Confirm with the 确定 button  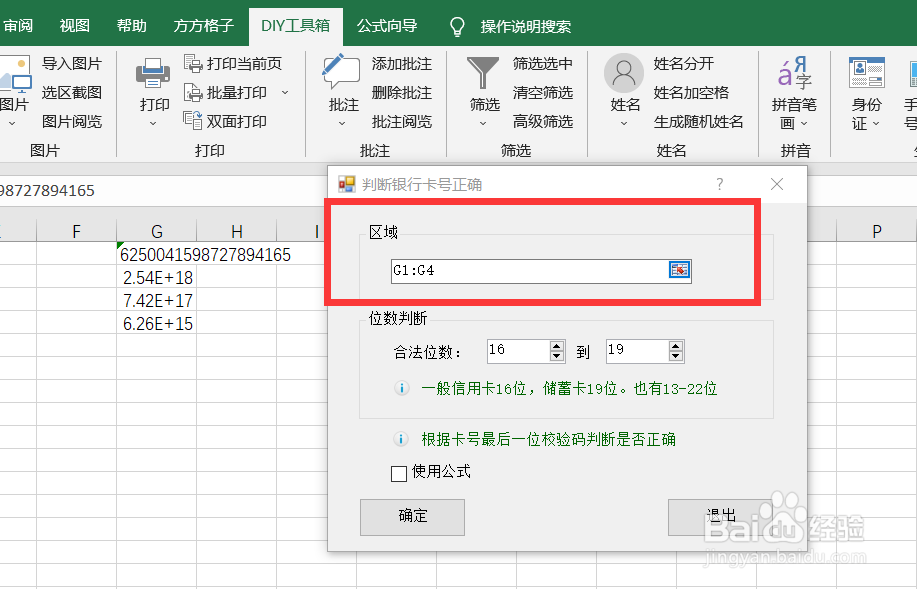(411, 517)
